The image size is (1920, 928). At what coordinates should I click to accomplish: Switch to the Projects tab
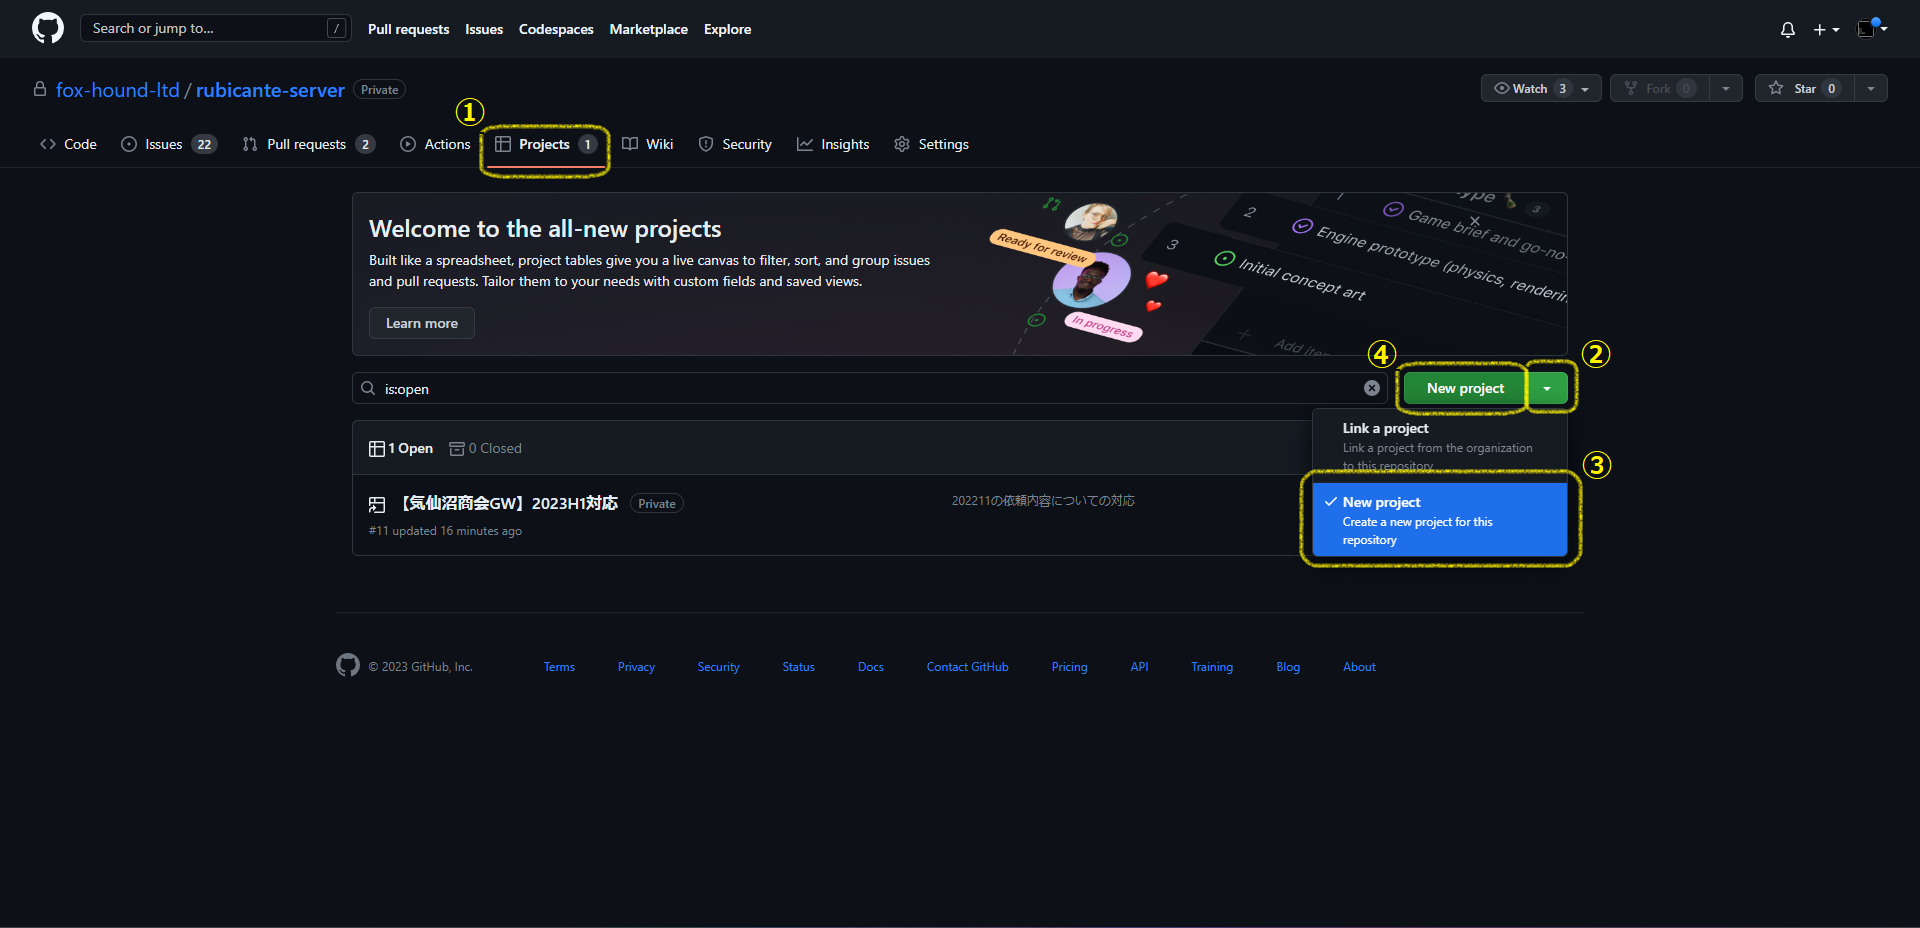[544, 144]
